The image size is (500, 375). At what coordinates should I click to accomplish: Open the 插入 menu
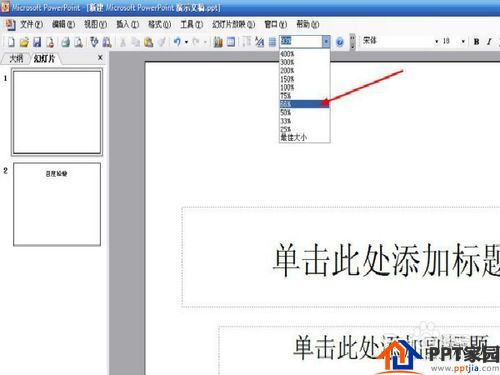(127, 24)
